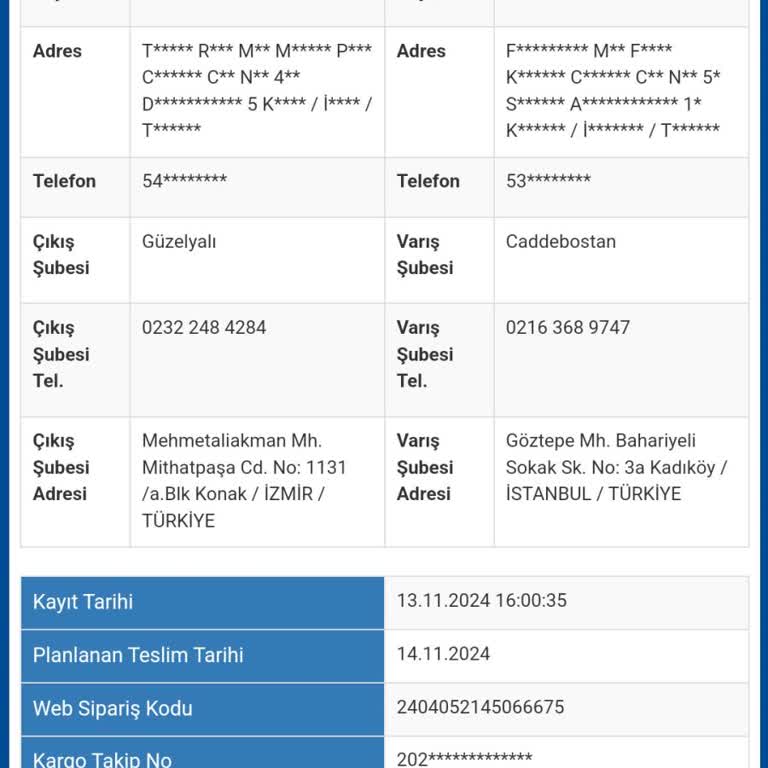This screenshot has height=768, width=768.
Task: Select the masked sender phone 54********
Action: tap(184, 181)
